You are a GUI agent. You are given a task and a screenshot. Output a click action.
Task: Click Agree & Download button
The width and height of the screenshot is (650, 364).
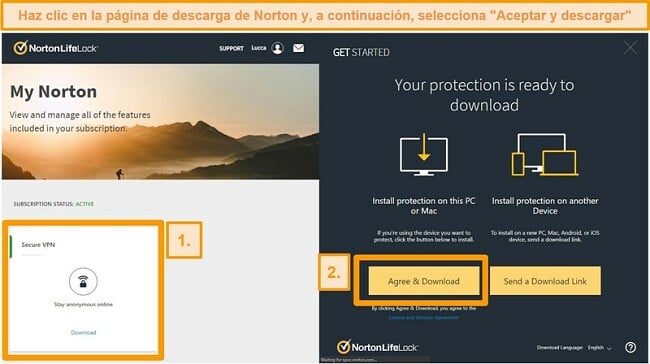click(x=424, y=281)
